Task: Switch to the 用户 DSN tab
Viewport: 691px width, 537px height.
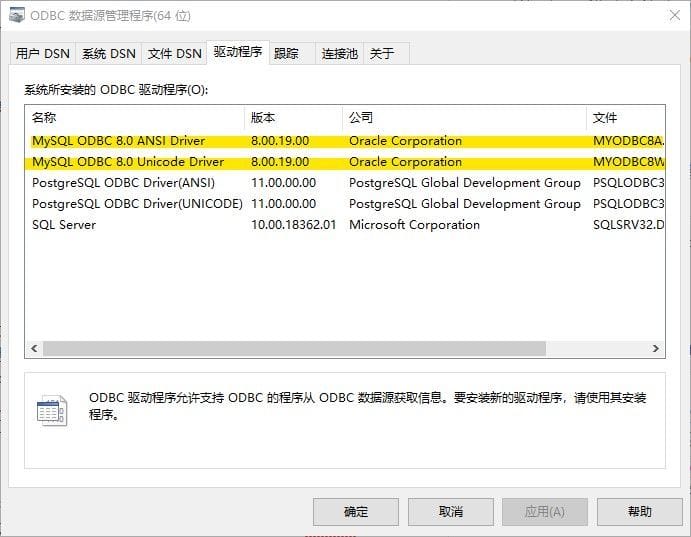Action: 43,54
